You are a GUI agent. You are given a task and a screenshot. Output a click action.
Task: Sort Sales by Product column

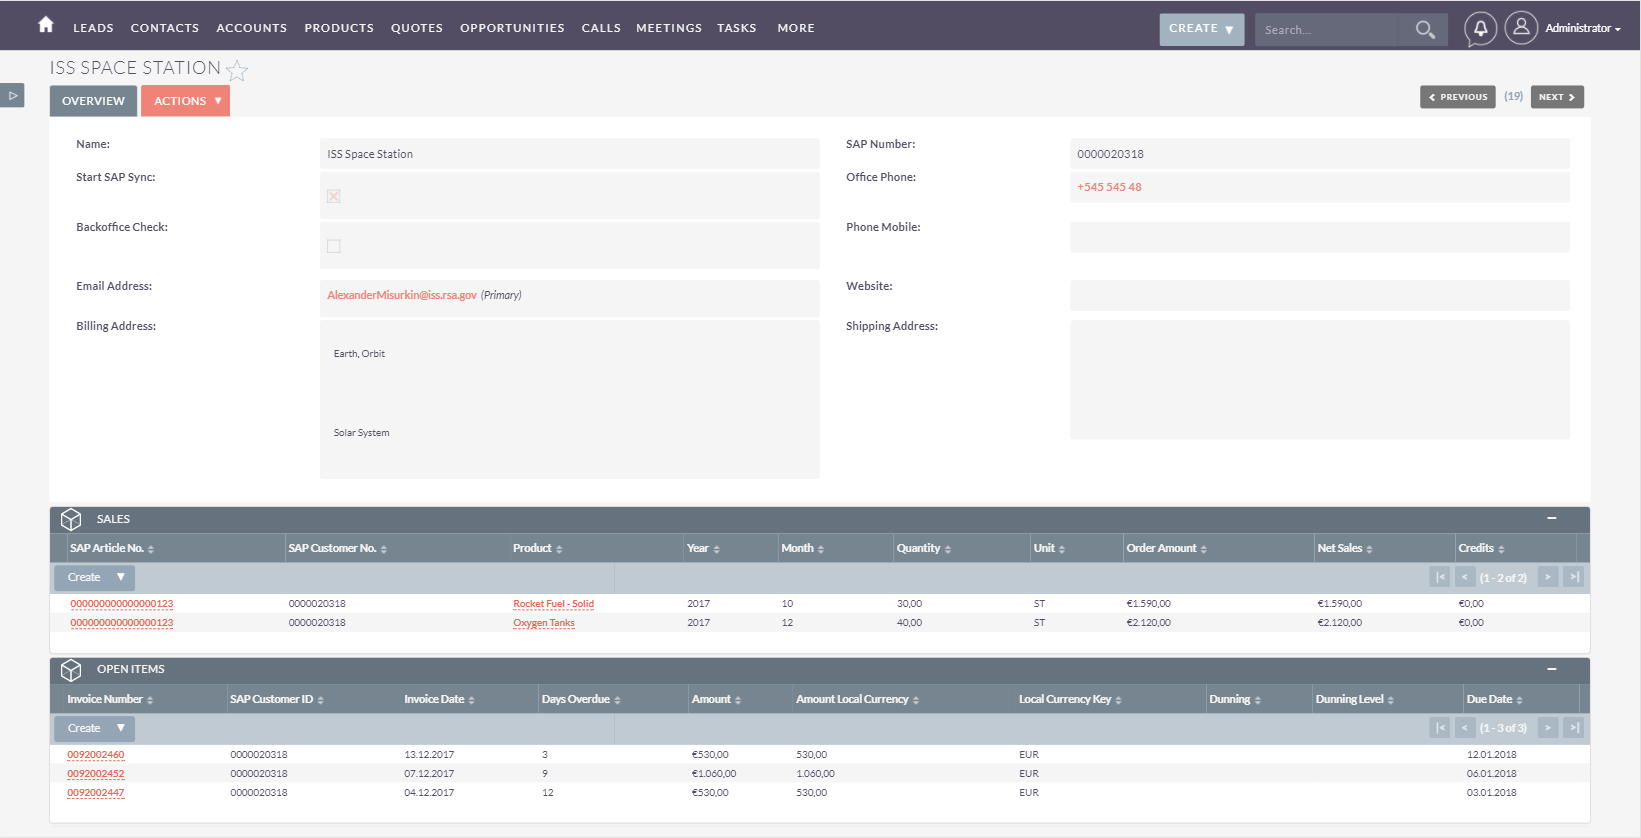(538, 548)
